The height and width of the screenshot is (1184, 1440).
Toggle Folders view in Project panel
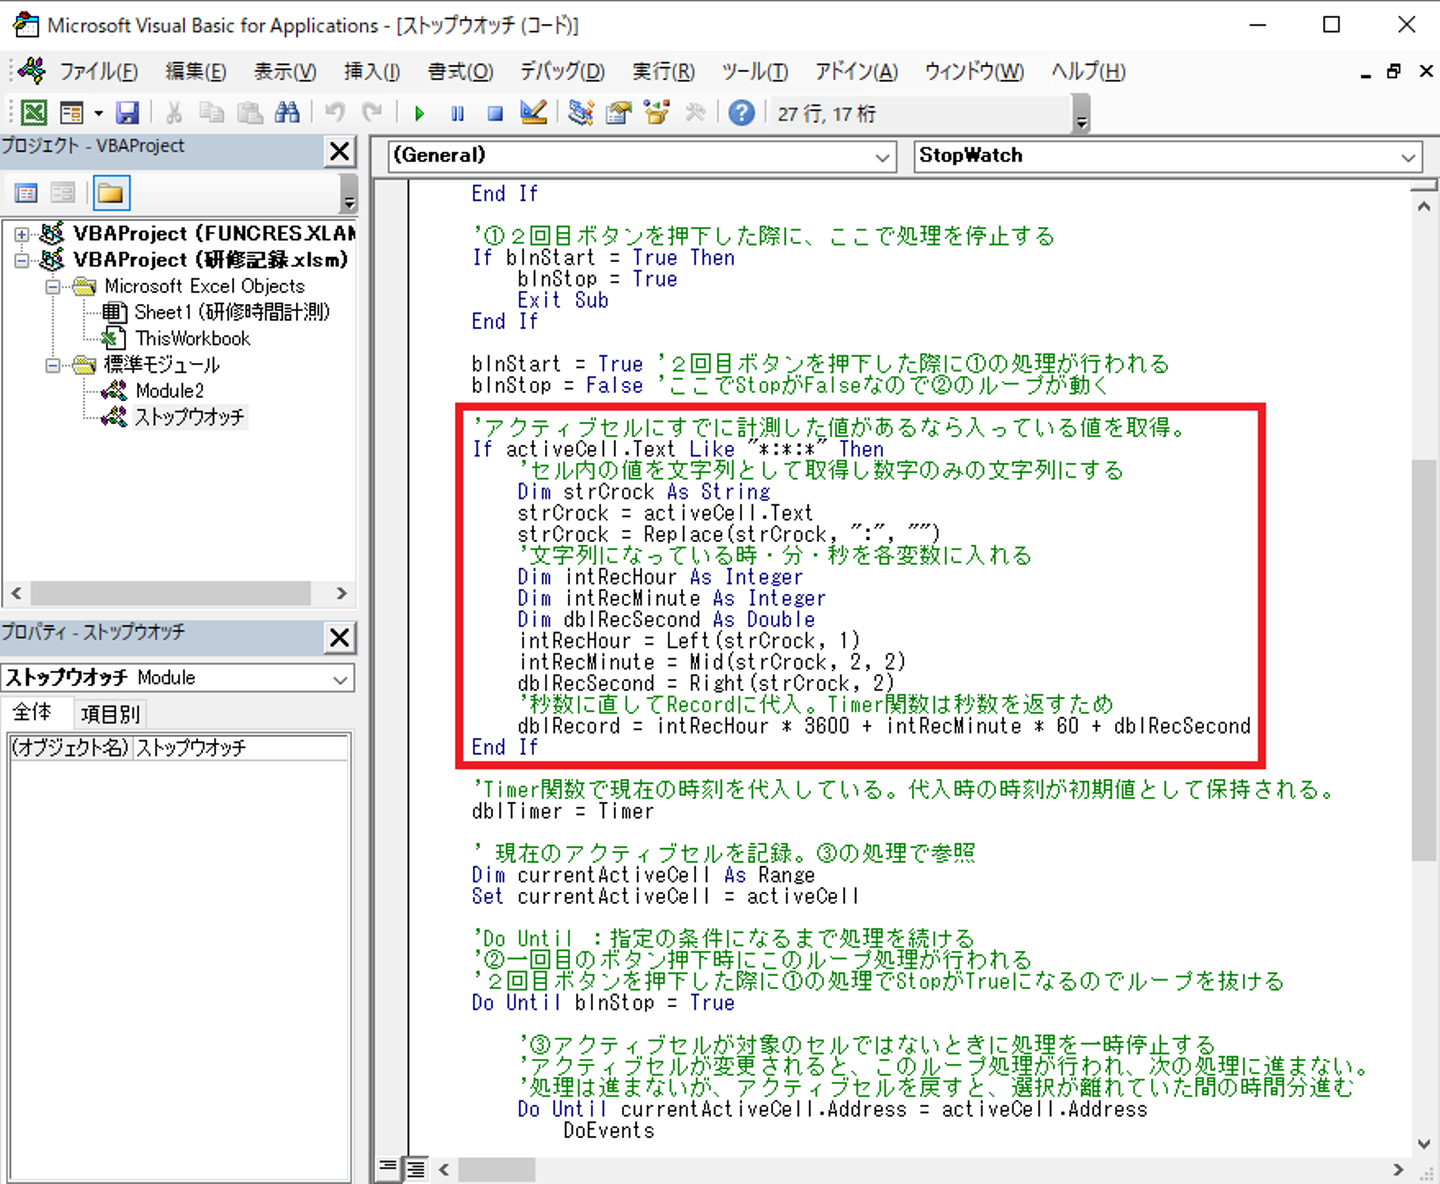[x=111, y=193]
